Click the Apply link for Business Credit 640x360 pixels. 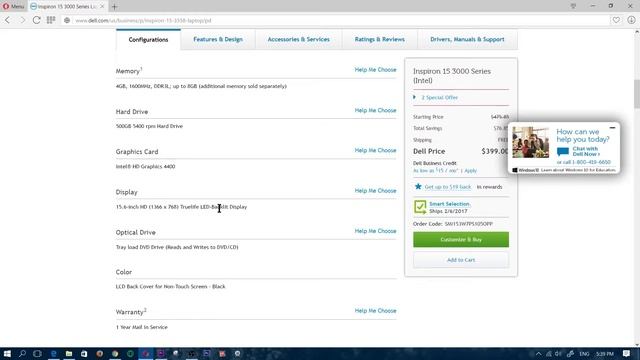(x=470, y=171)
